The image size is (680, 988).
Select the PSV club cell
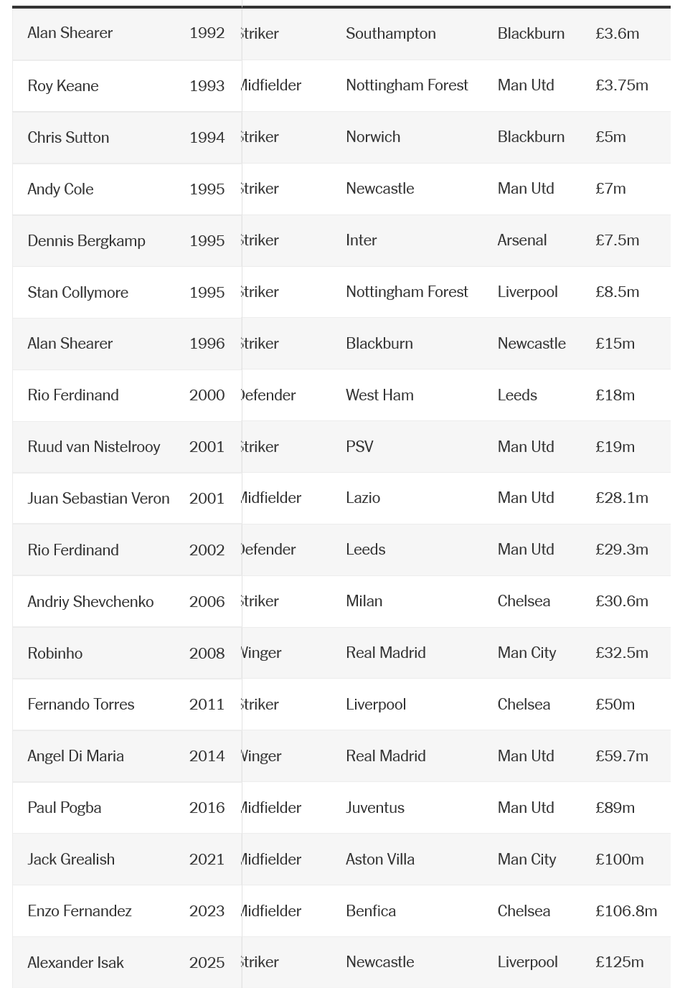[x=359, y=447]
